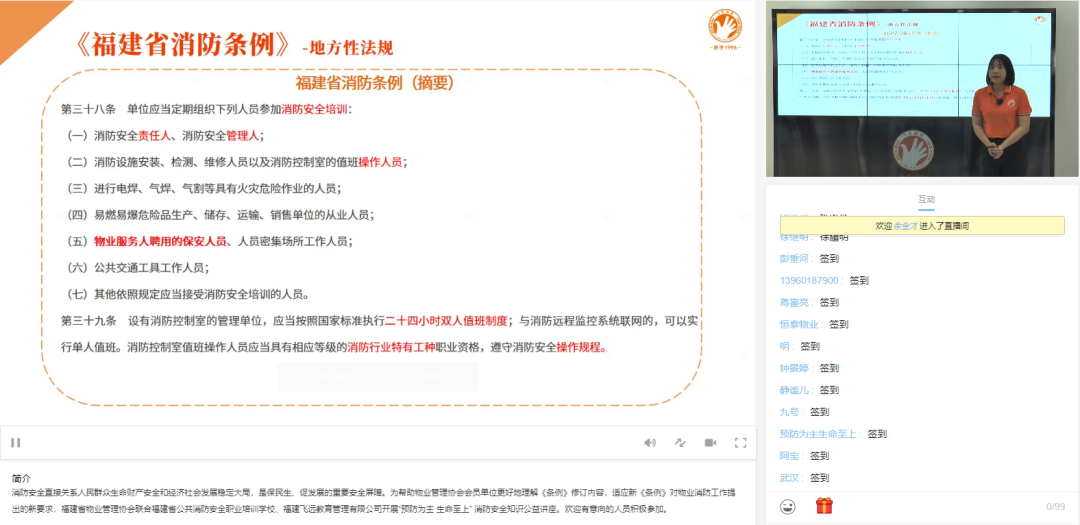Click chat username 彭垂河
This screenshot has height=525, width=1080.
coord(794,259)
